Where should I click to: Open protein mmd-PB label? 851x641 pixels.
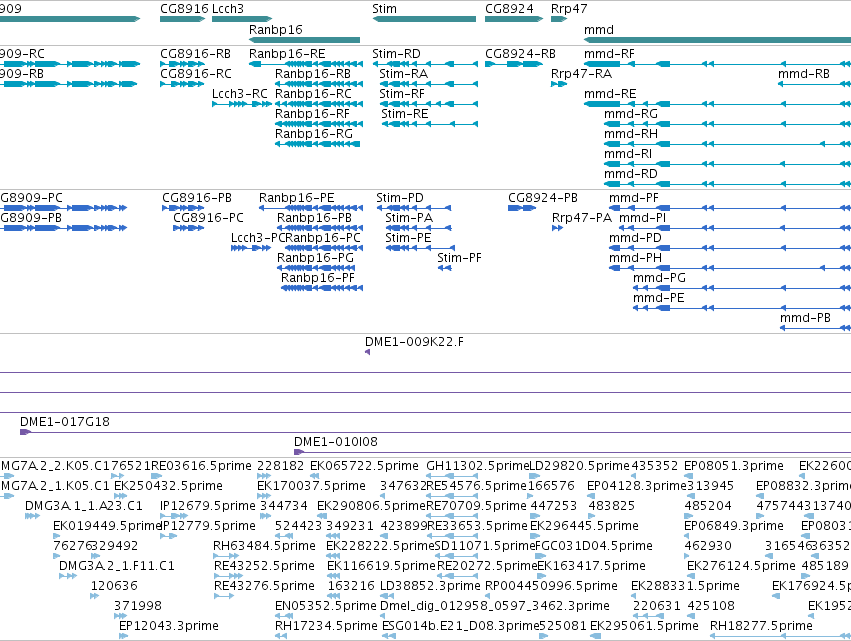tap(805, 318)
